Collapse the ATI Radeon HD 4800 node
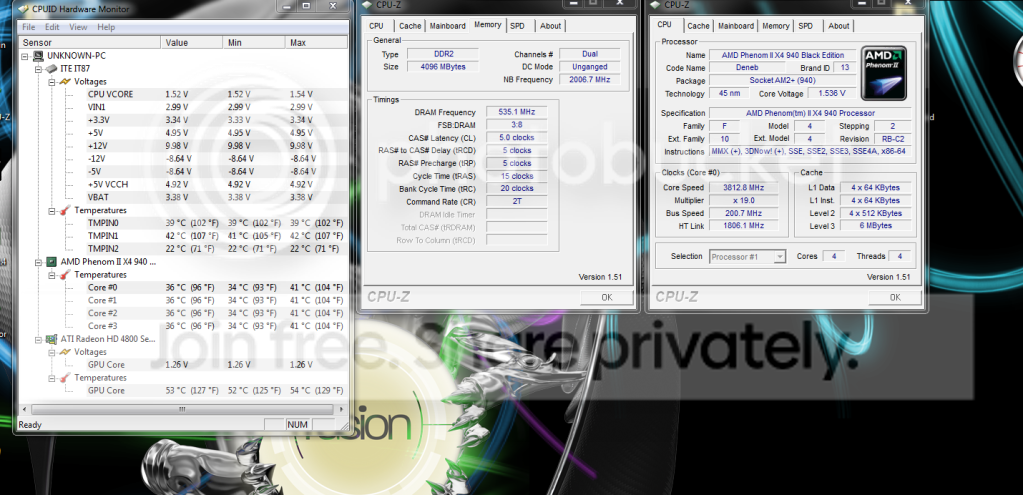Viewport: 1023px width, 495px height. tap(38, 339)
